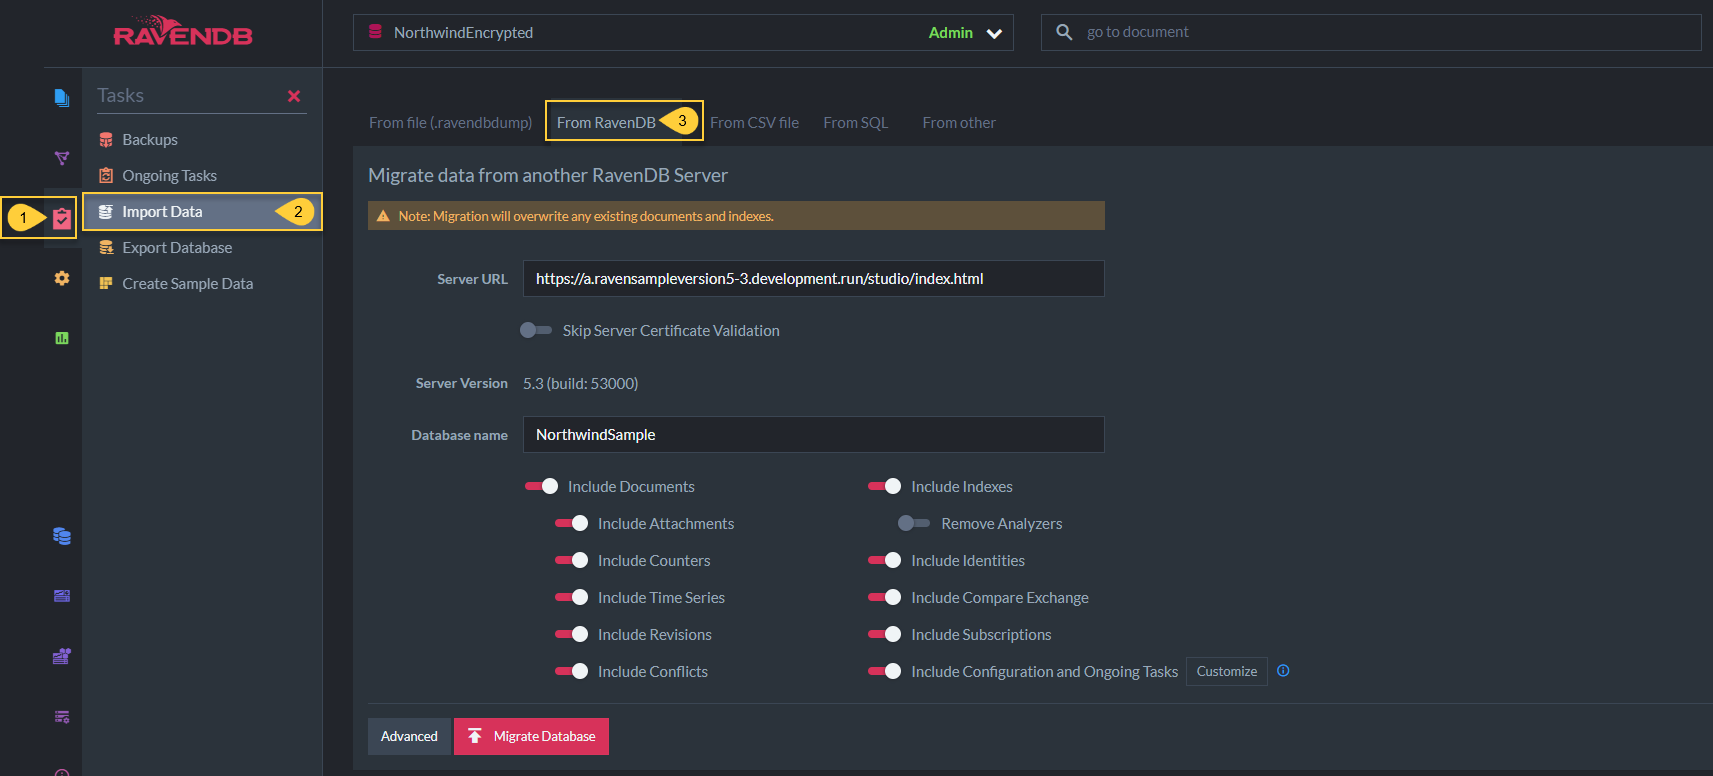Switch to From SQL tab
1713x776 pixels.
pos(856,122)
